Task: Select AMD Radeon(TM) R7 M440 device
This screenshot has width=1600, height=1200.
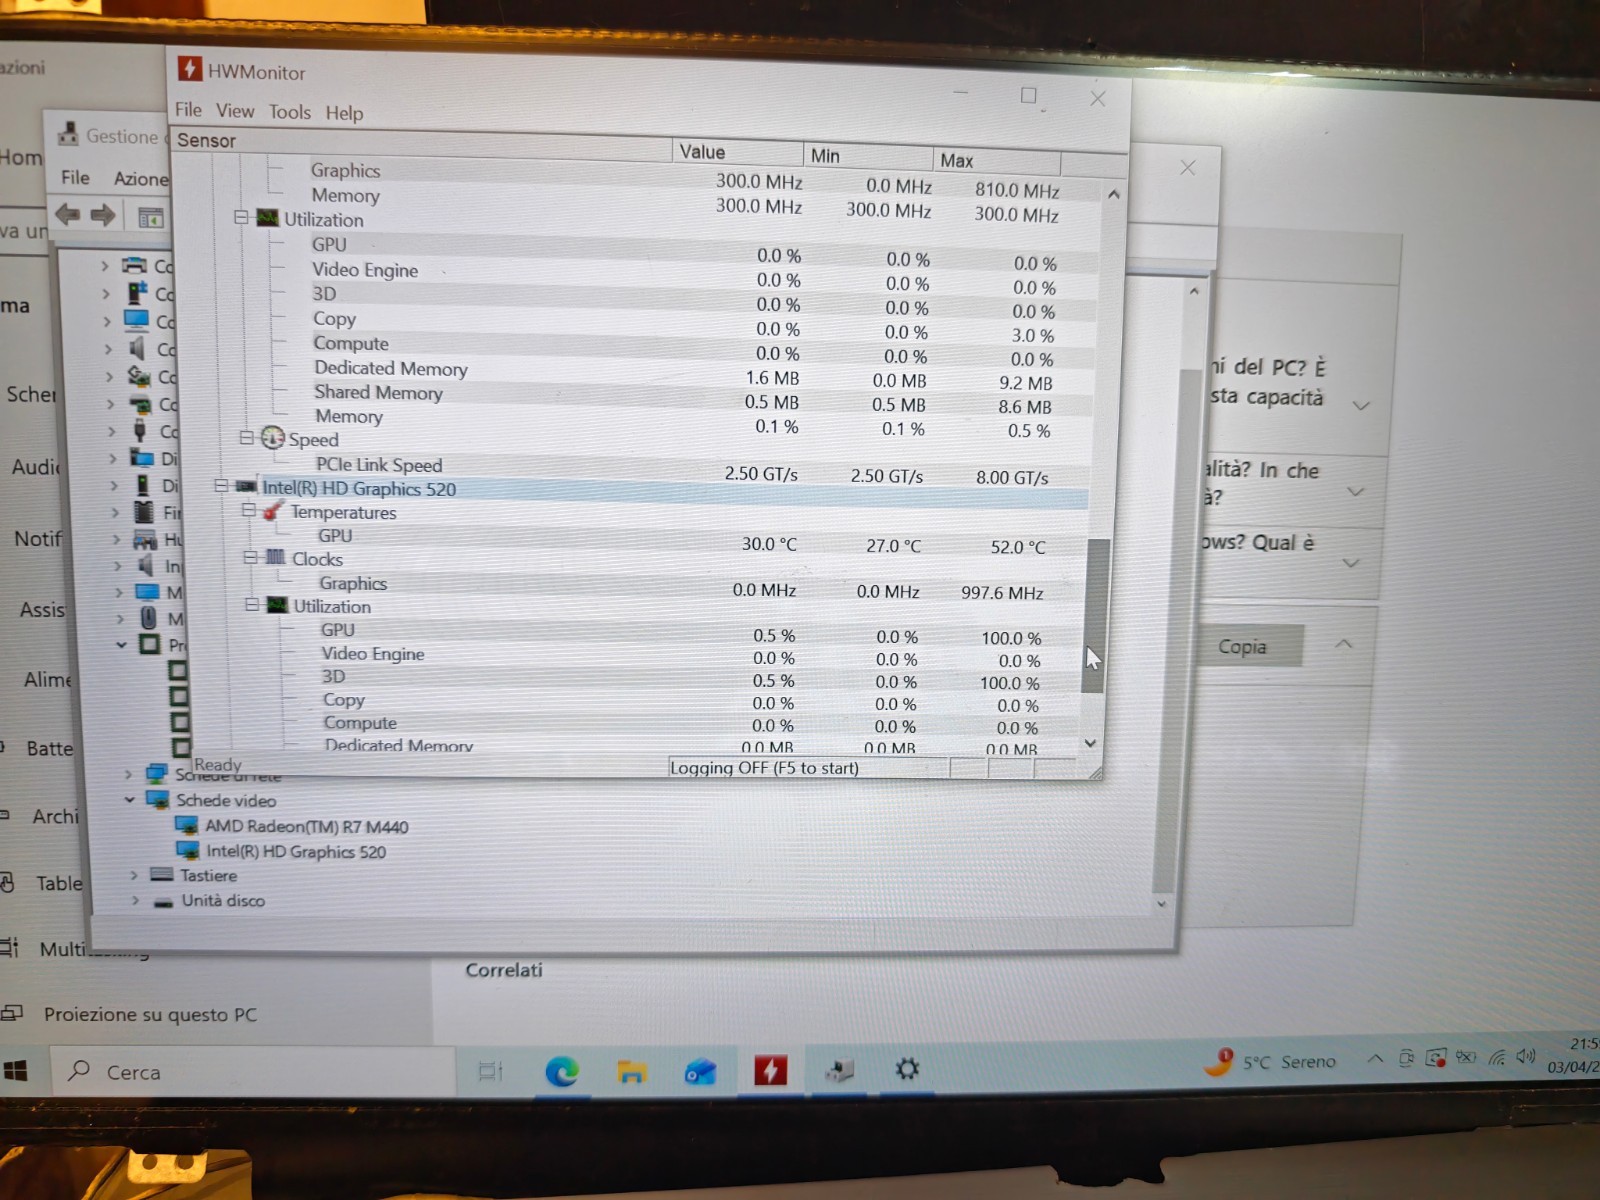Action: [307, 826]
